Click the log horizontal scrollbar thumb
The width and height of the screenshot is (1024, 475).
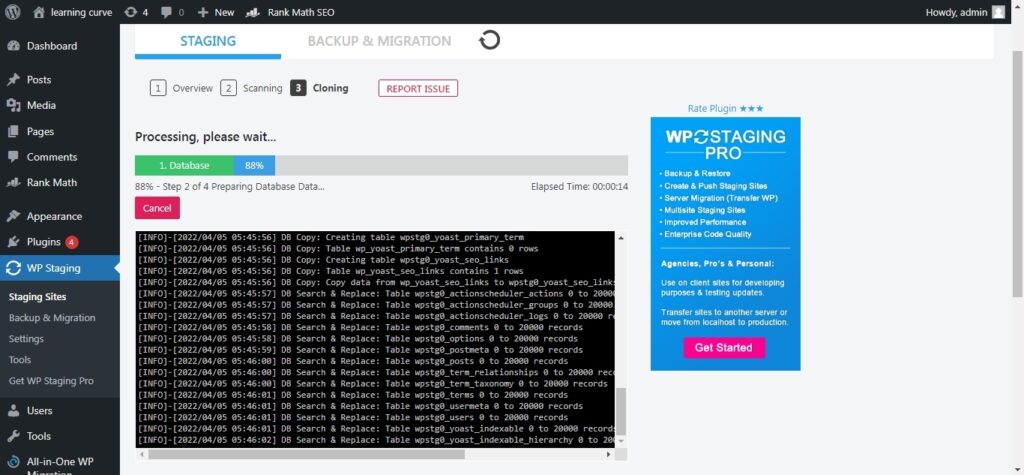[x=306, y=453]
